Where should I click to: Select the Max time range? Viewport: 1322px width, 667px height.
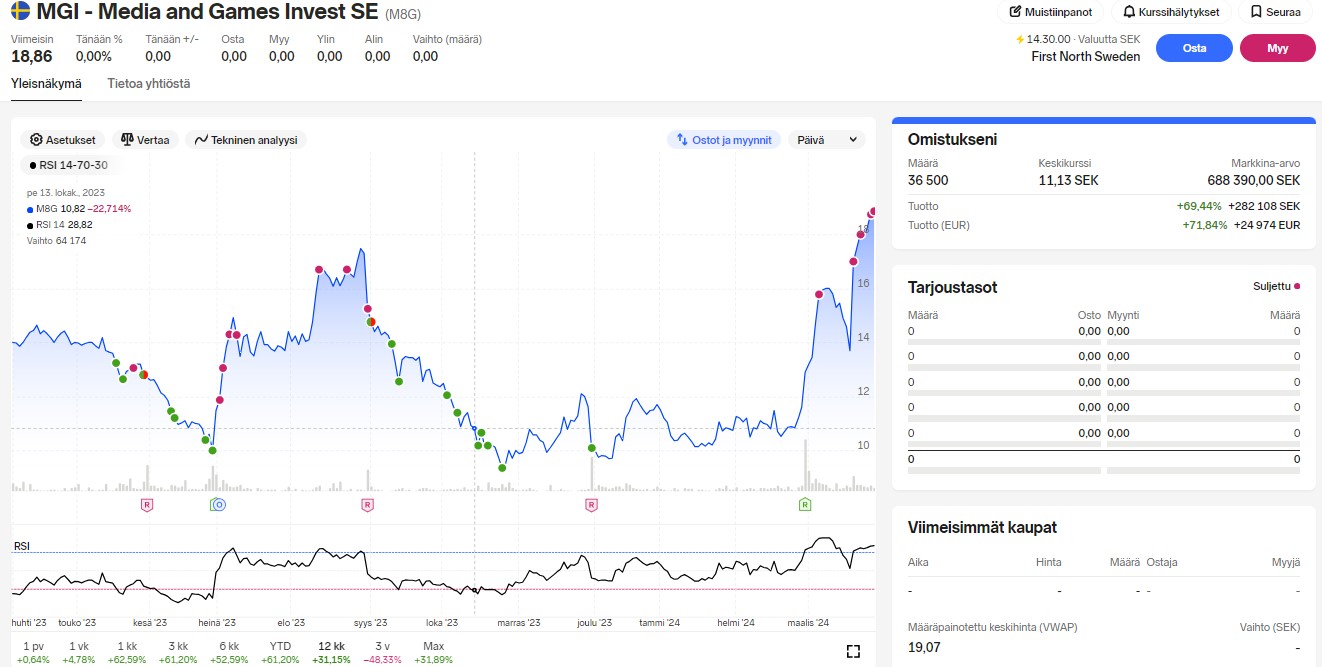pyautogui.click(x=433, y=652)
